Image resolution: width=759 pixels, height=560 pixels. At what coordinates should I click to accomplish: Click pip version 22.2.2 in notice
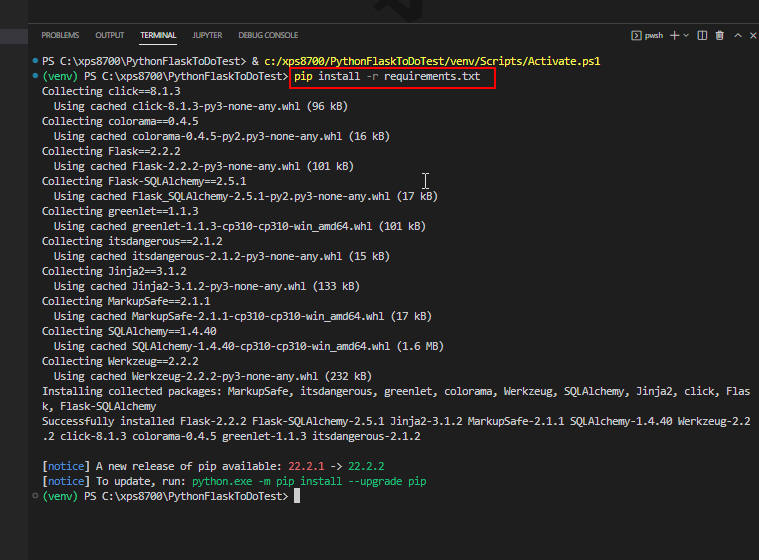[x=366, y=467]
